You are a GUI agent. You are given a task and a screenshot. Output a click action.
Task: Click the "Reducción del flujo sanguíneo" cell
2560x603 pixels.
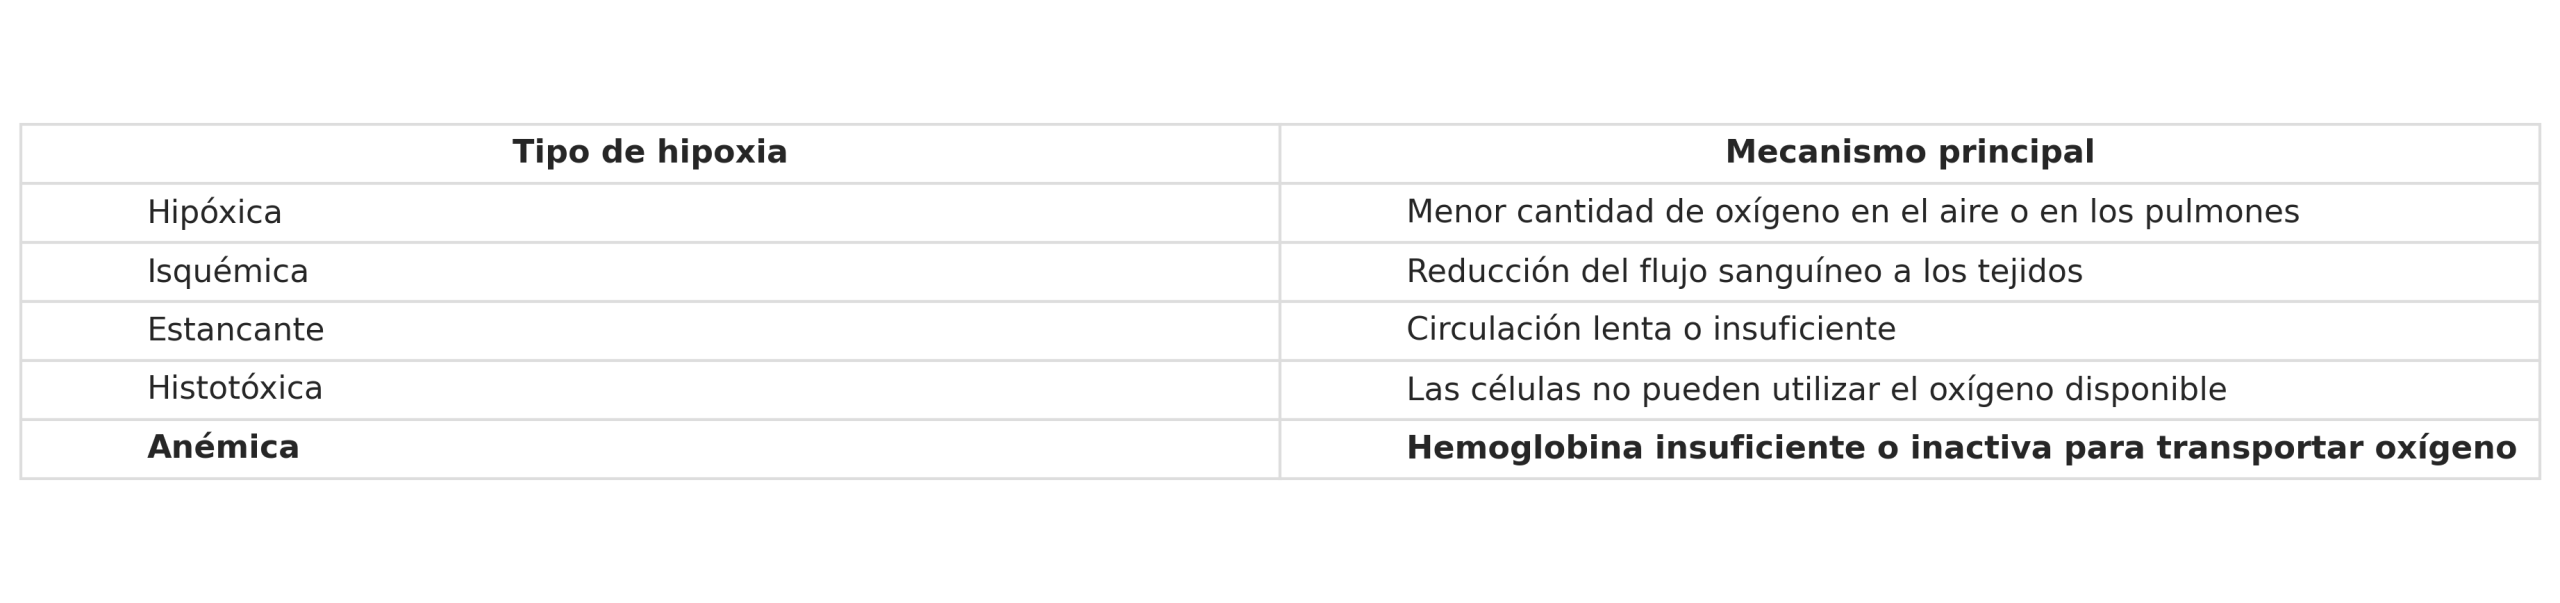point(1744,271)
